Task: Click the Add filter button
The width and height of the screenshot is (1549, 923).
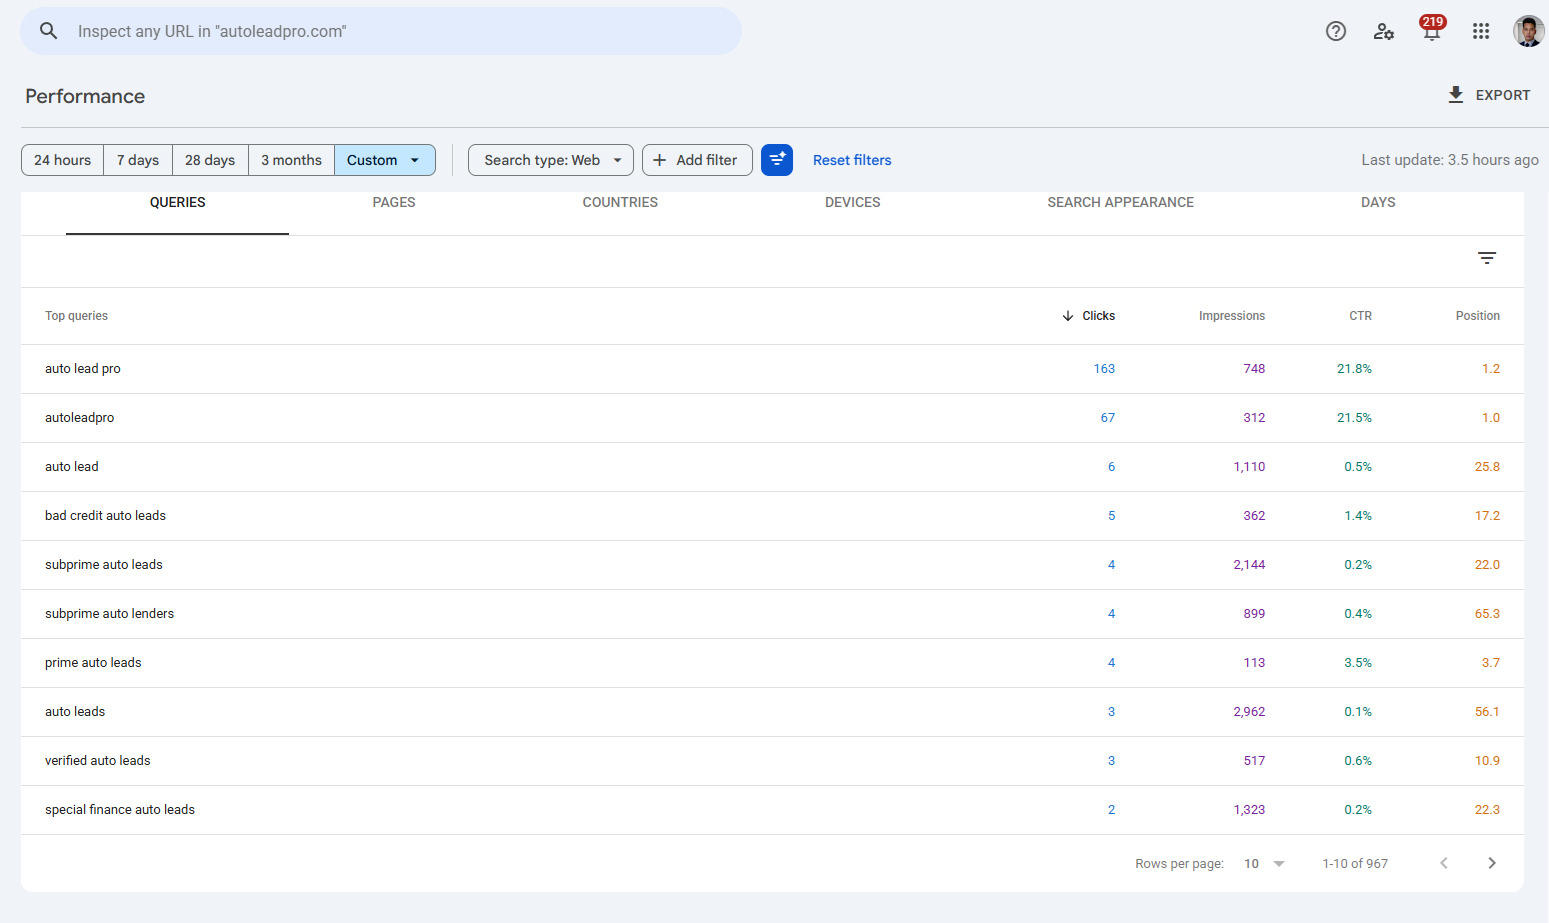Action: pos(697,160)
